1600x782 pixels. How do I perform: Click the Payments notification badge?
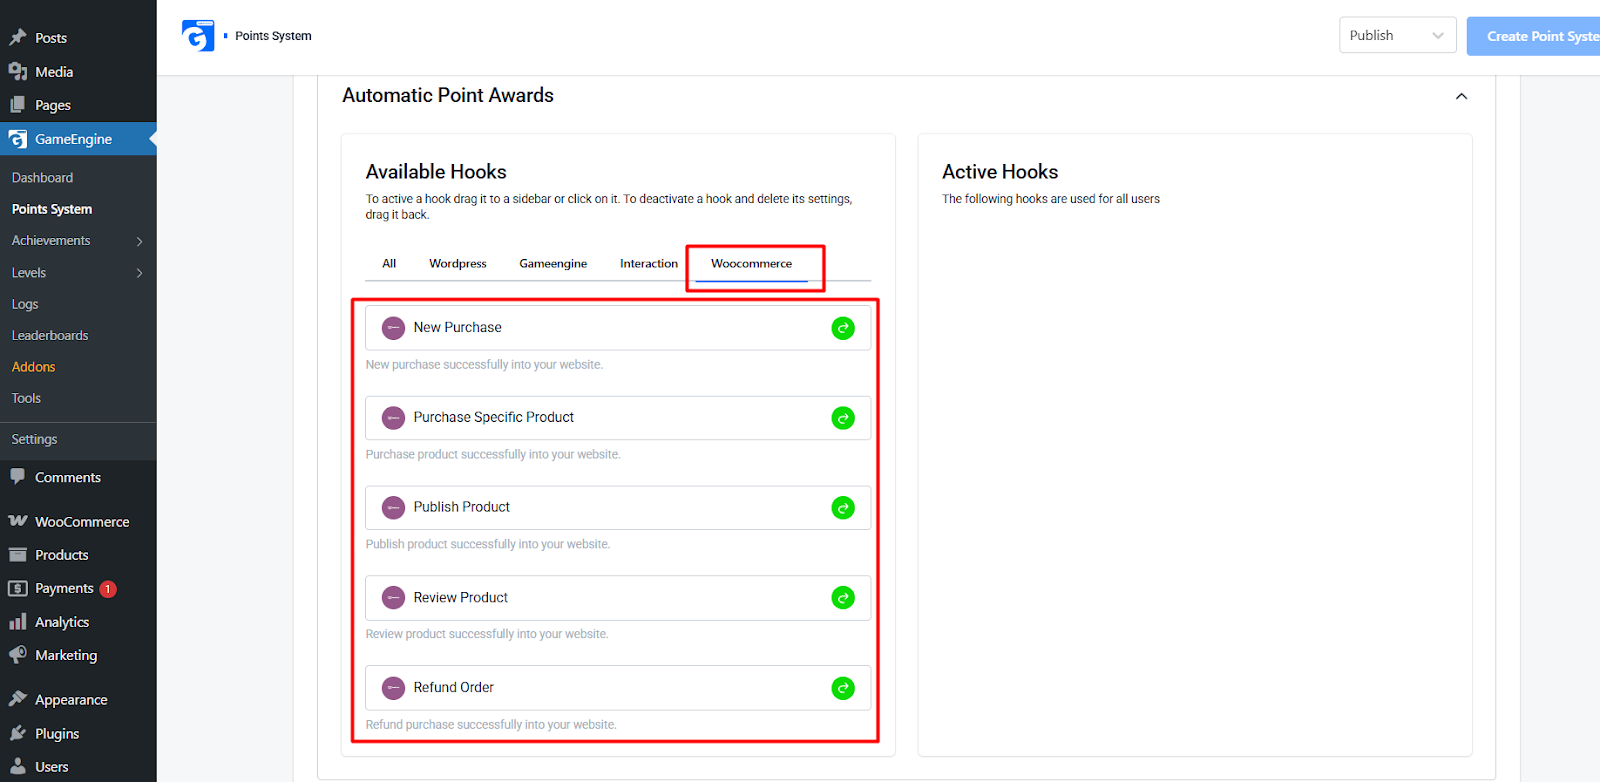108,589
